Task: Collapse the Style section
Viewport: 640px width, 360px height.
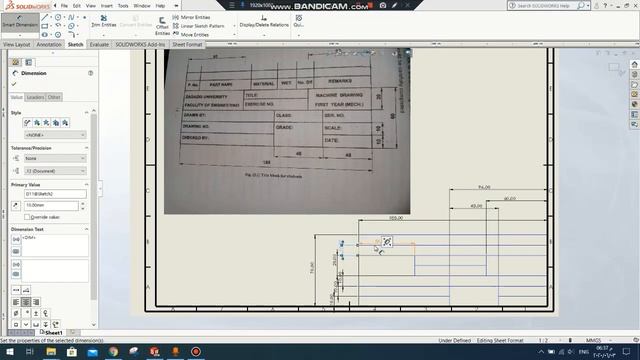Action: tap(87, 113)
